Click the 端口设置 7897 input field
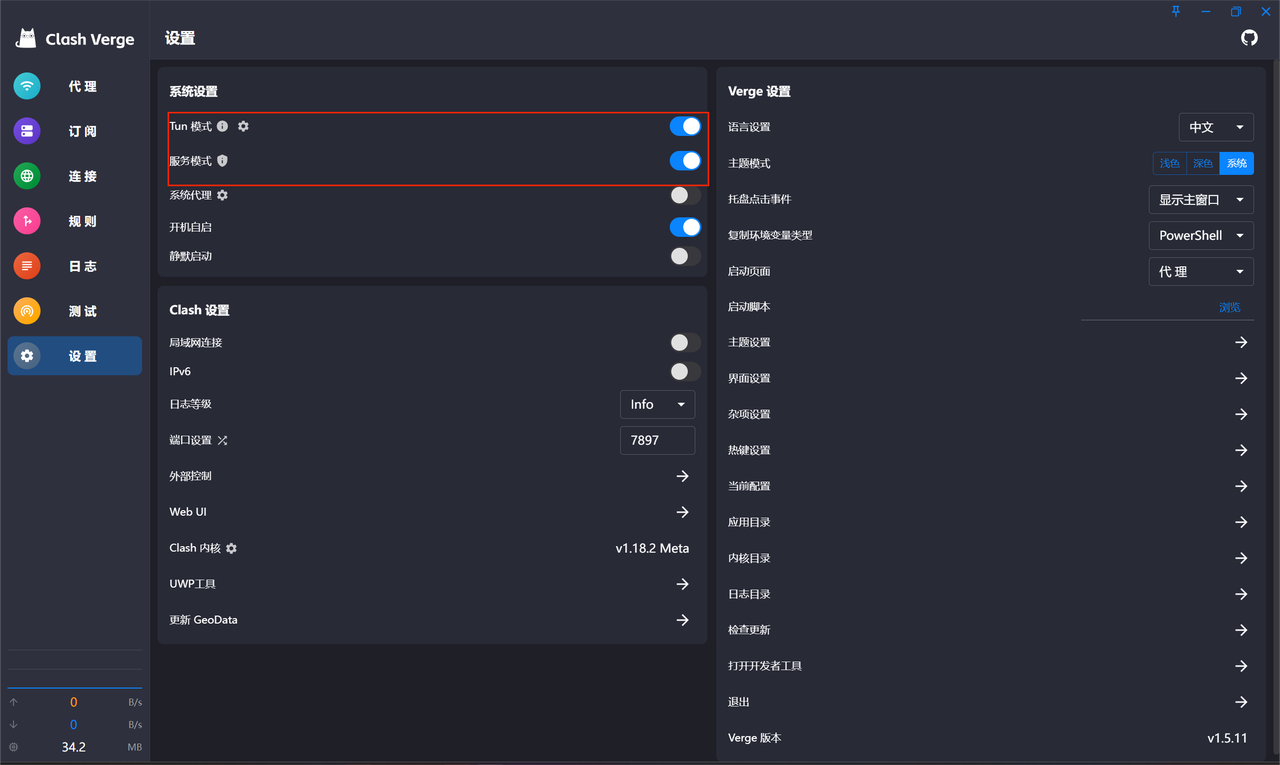This screenshot has width=1280, height=765. pos(657,440)
